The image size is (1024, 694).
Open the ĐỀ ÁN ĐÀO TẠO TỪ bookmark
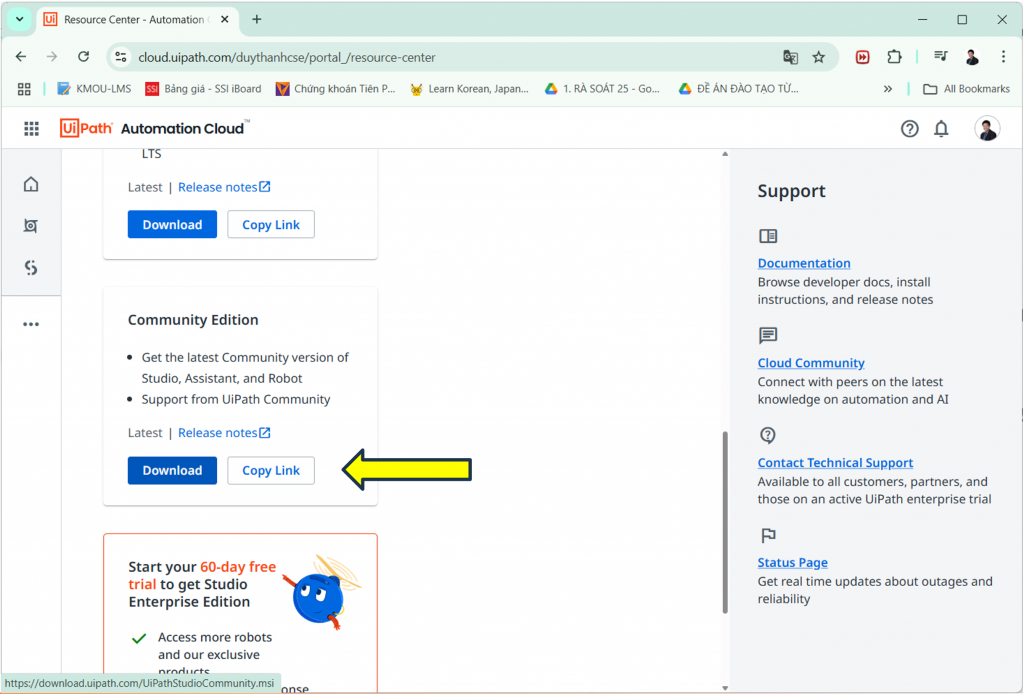(739, 89)
